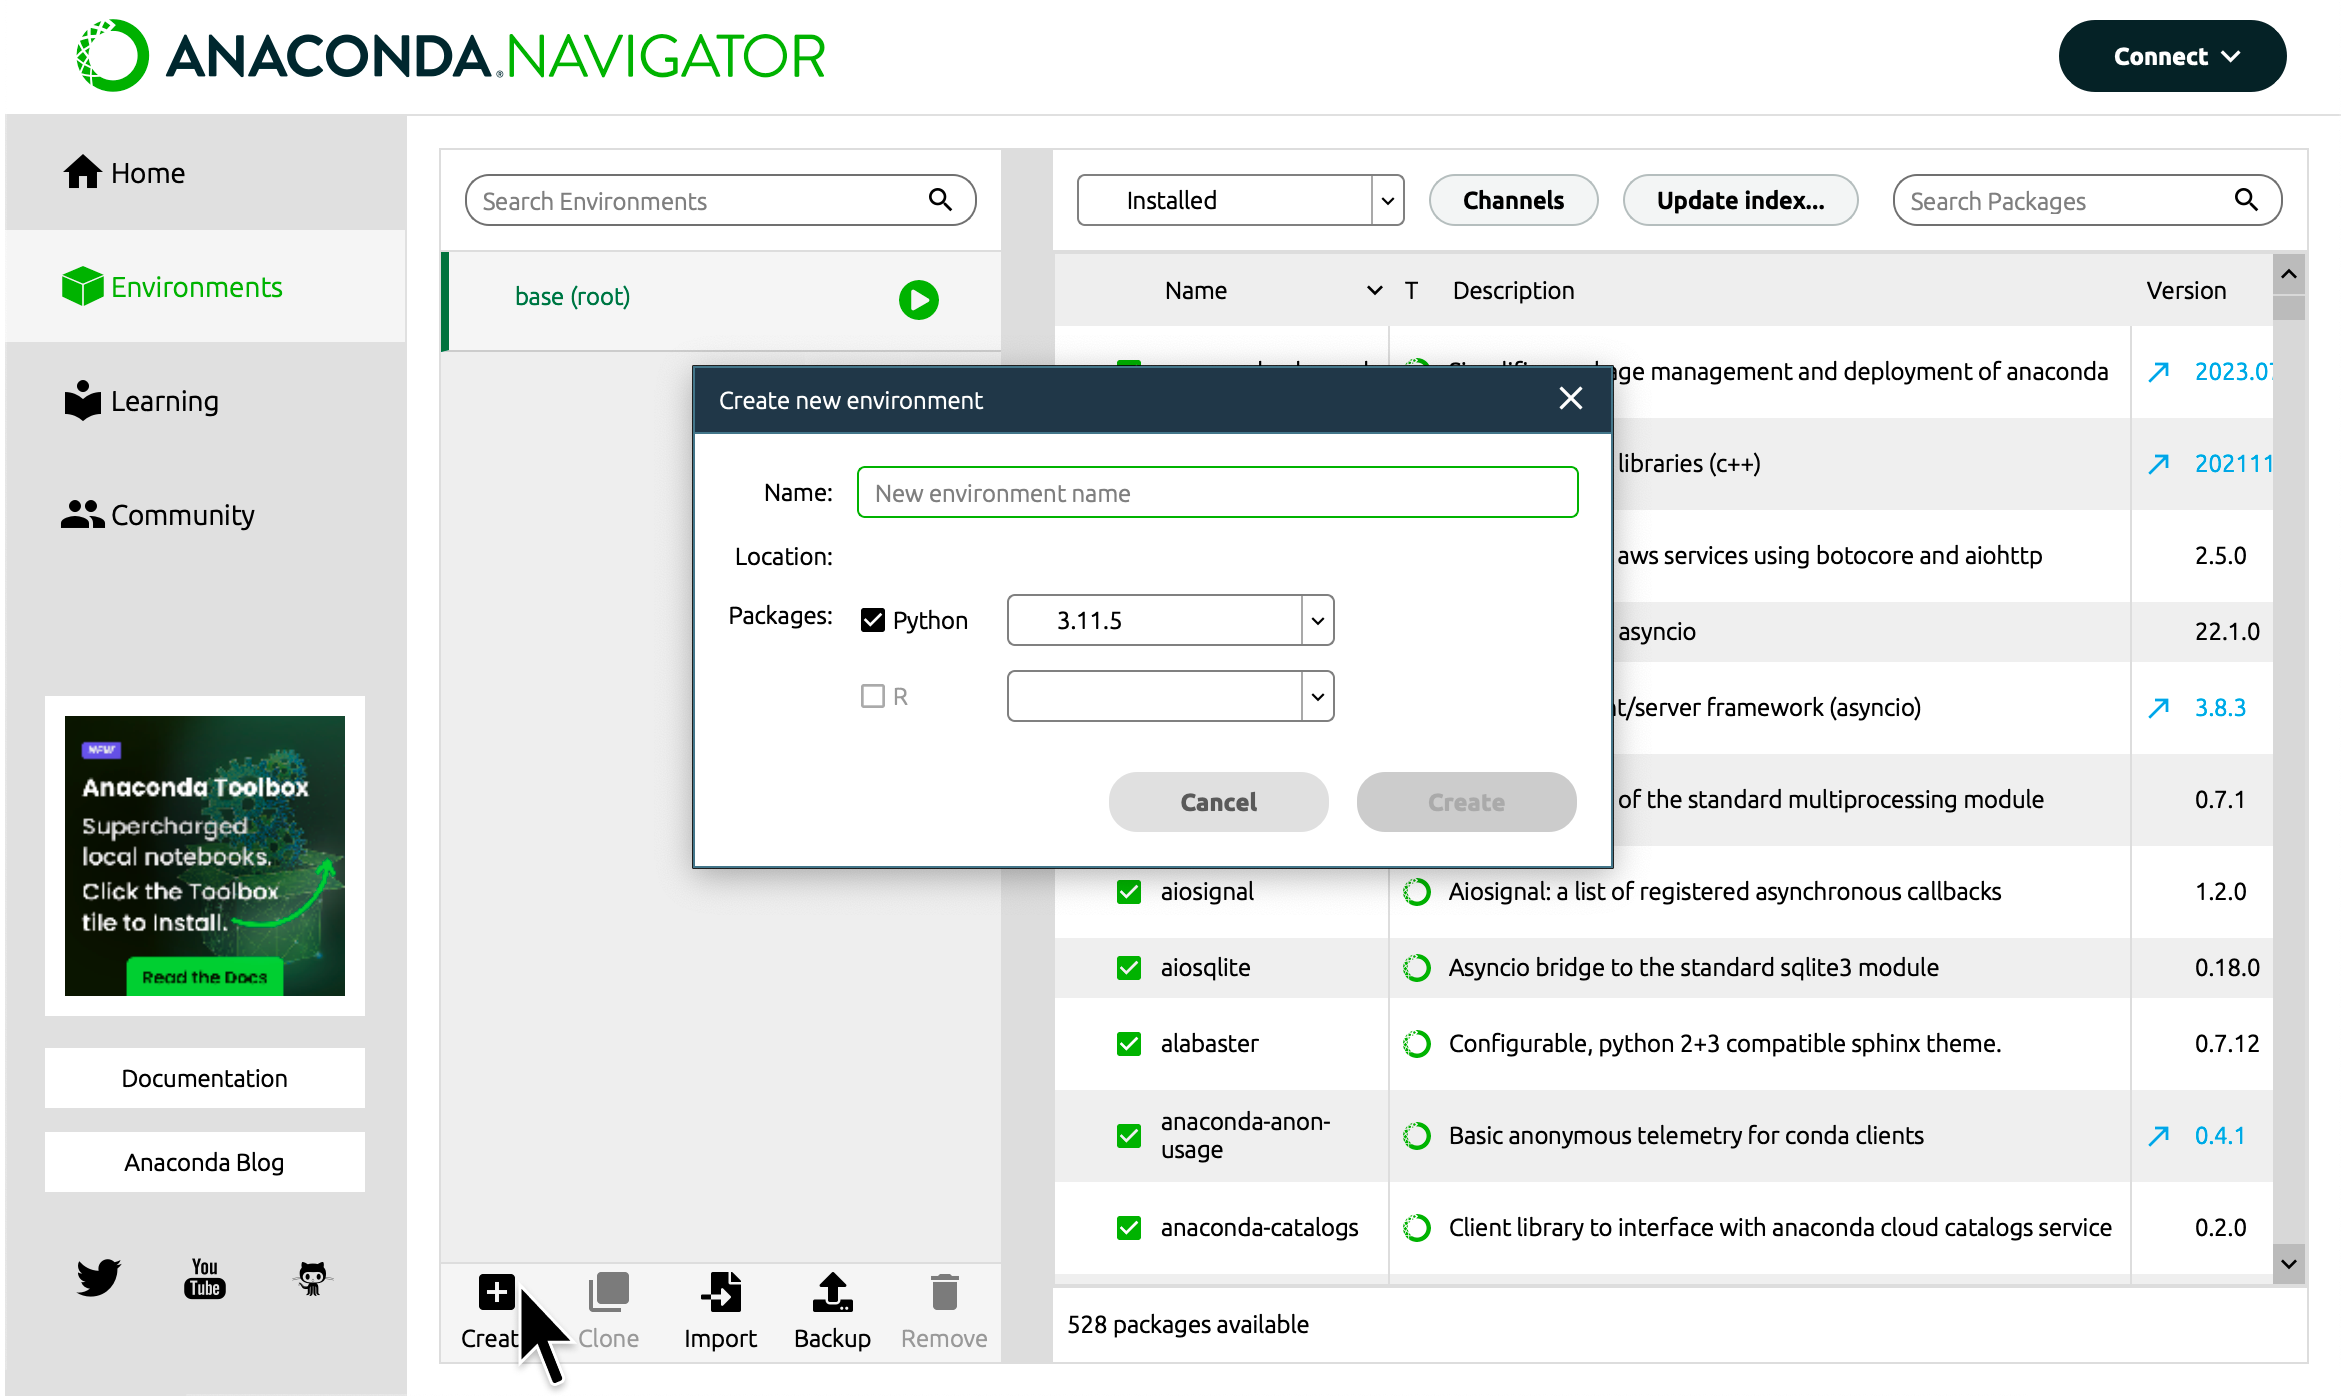2346x1399 pixels.
Task: Uncheck the aiosignal package checkbox
Action: (x=1129, y=891)
